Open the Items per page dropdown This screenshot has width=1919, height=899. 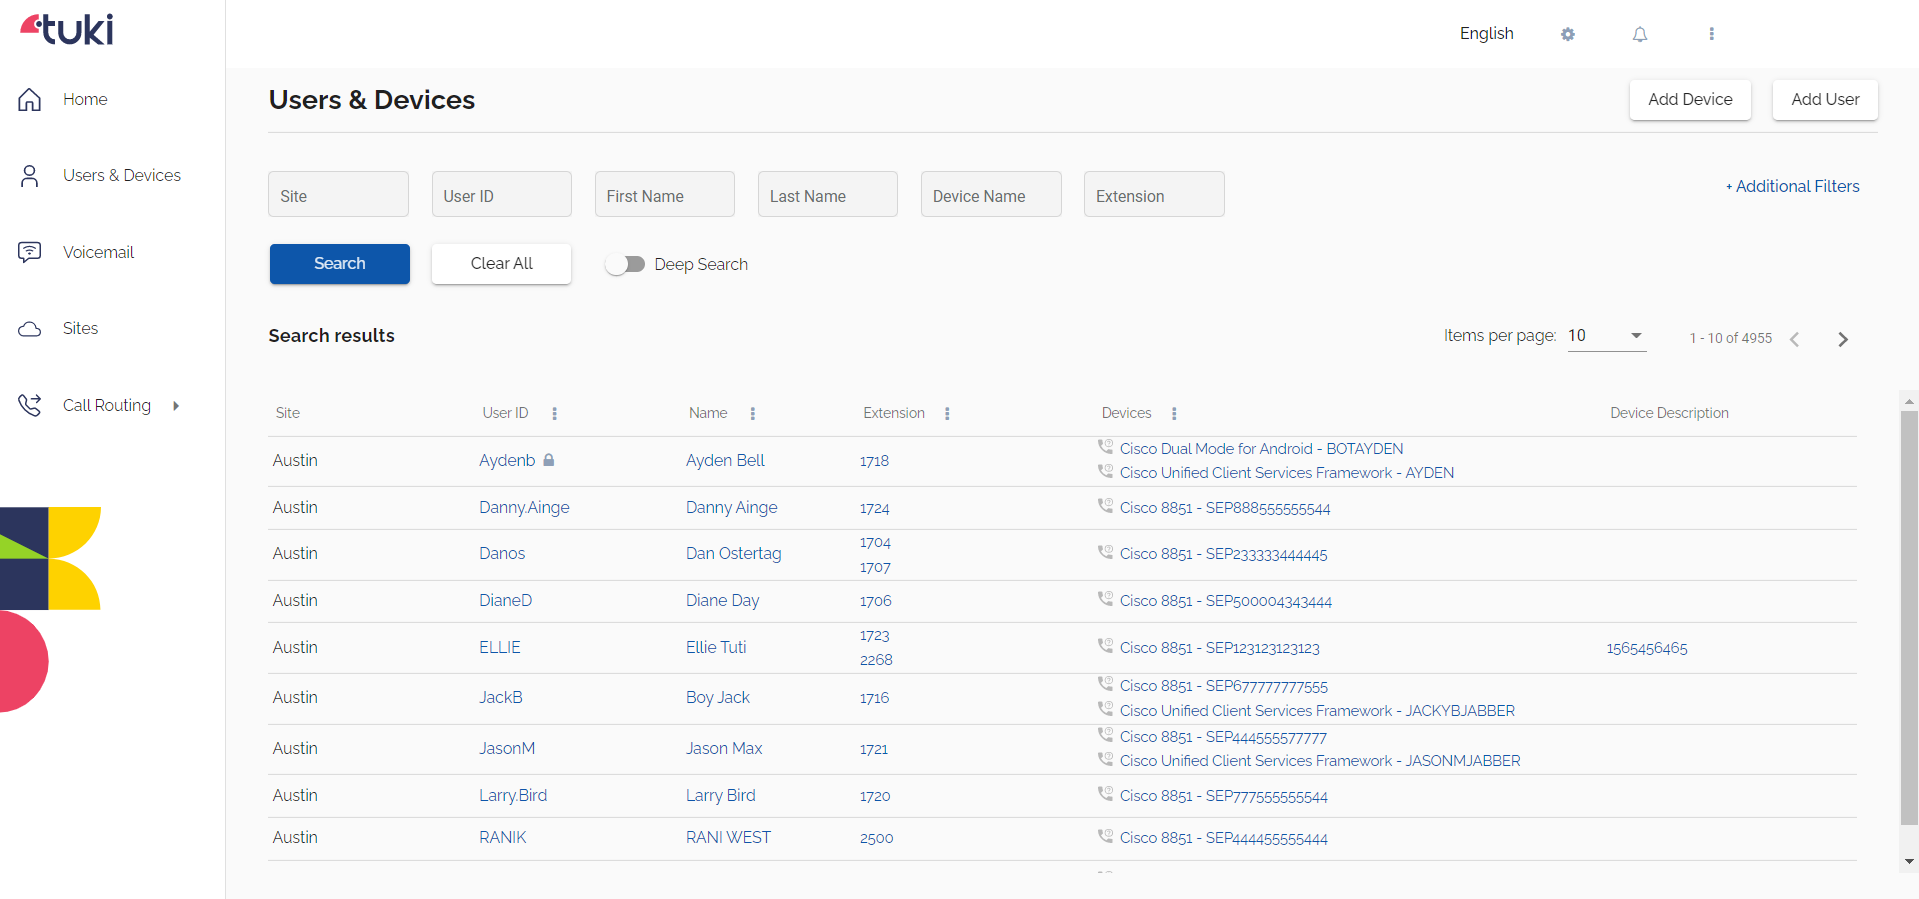pos(1606,336)
